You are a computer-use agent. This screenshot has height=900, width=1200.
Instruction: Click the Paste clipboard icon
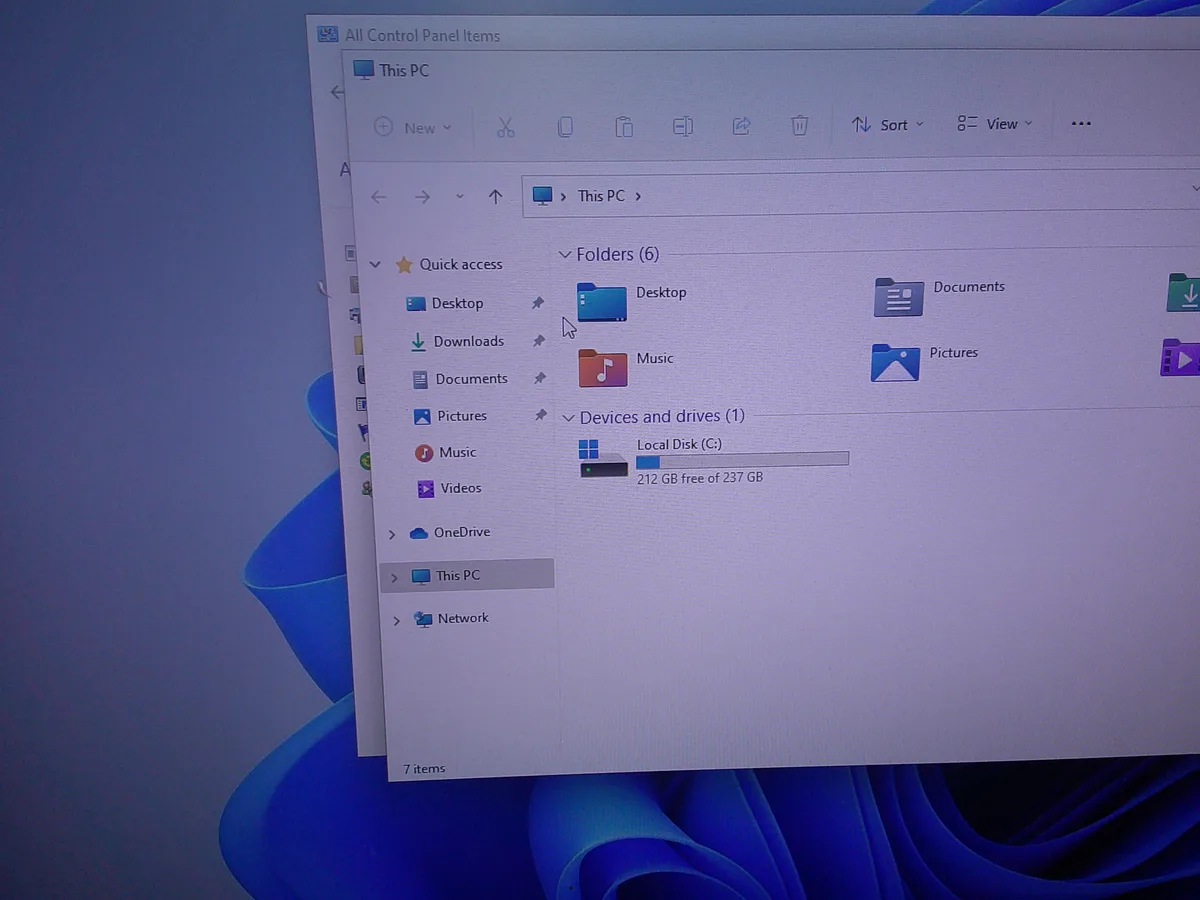click(624, 126)
